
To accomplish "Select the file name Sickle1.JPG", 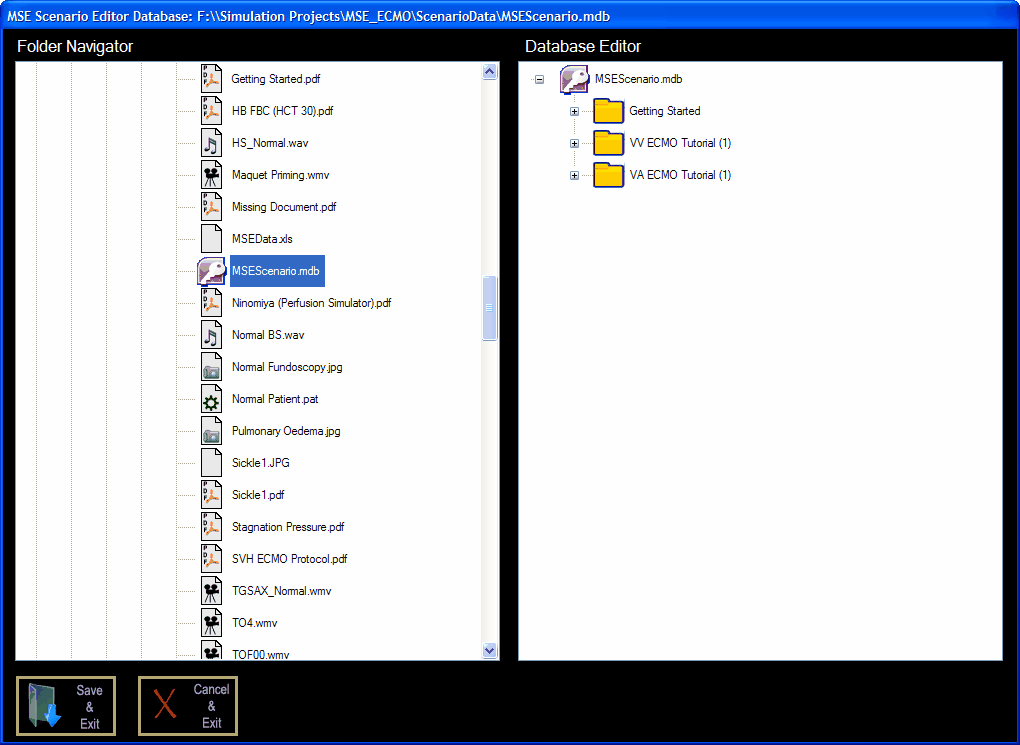I will 261,463.
